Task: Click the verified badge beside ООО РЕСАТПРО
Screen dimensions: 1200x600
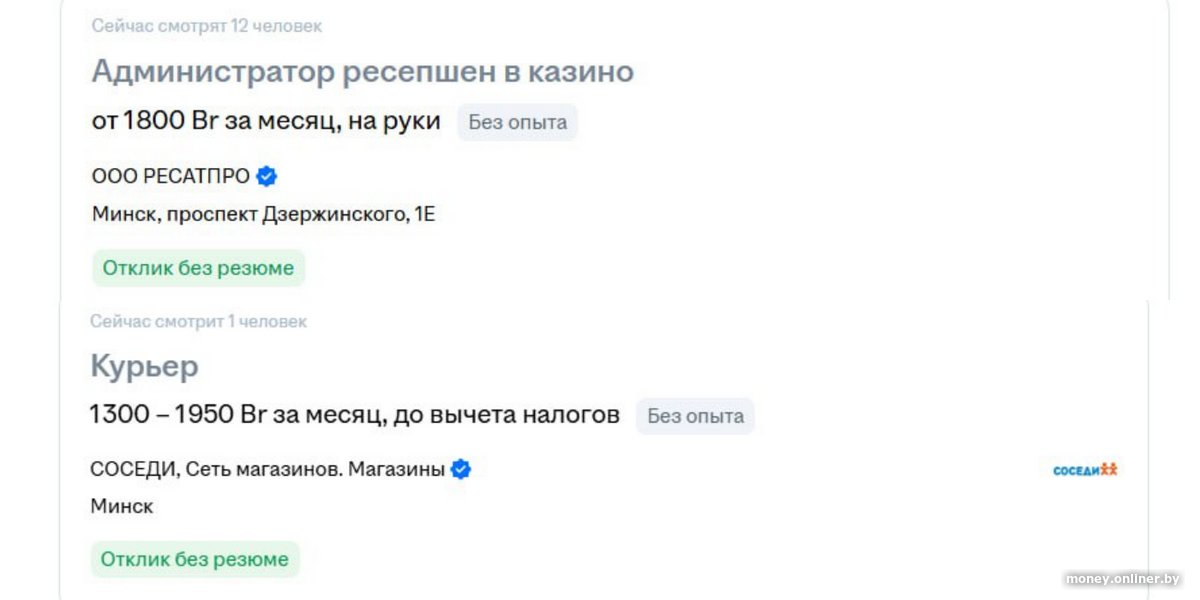Action: (x=266, y=177)
